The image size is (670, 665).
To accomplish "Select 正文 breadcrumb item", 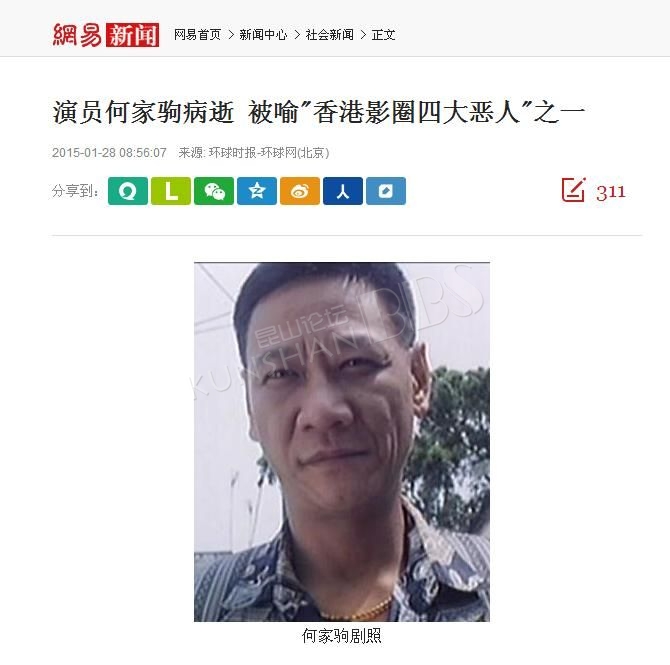I will tap(383, 35).
